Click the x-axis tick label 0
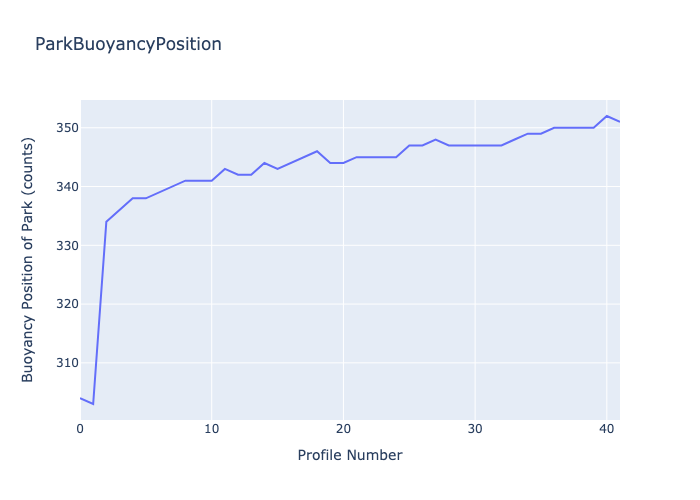 81,429
